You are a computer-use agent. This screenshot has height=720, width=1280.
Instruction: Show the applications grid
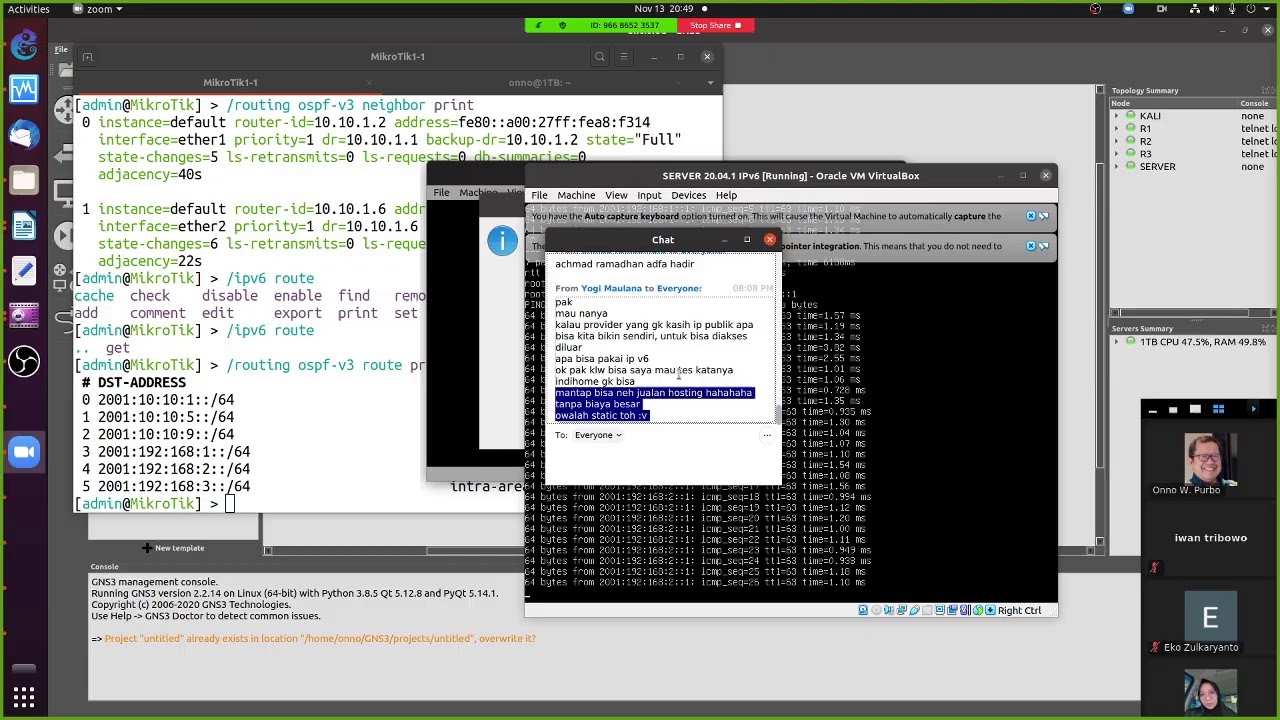click(24, 696)
